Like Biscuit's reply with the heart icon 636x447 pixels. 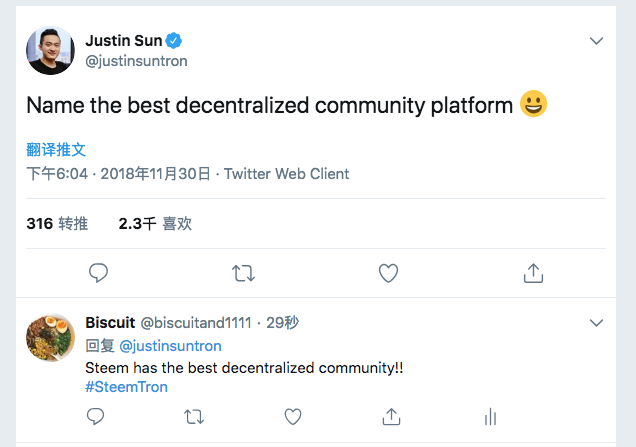click(292, 417)
